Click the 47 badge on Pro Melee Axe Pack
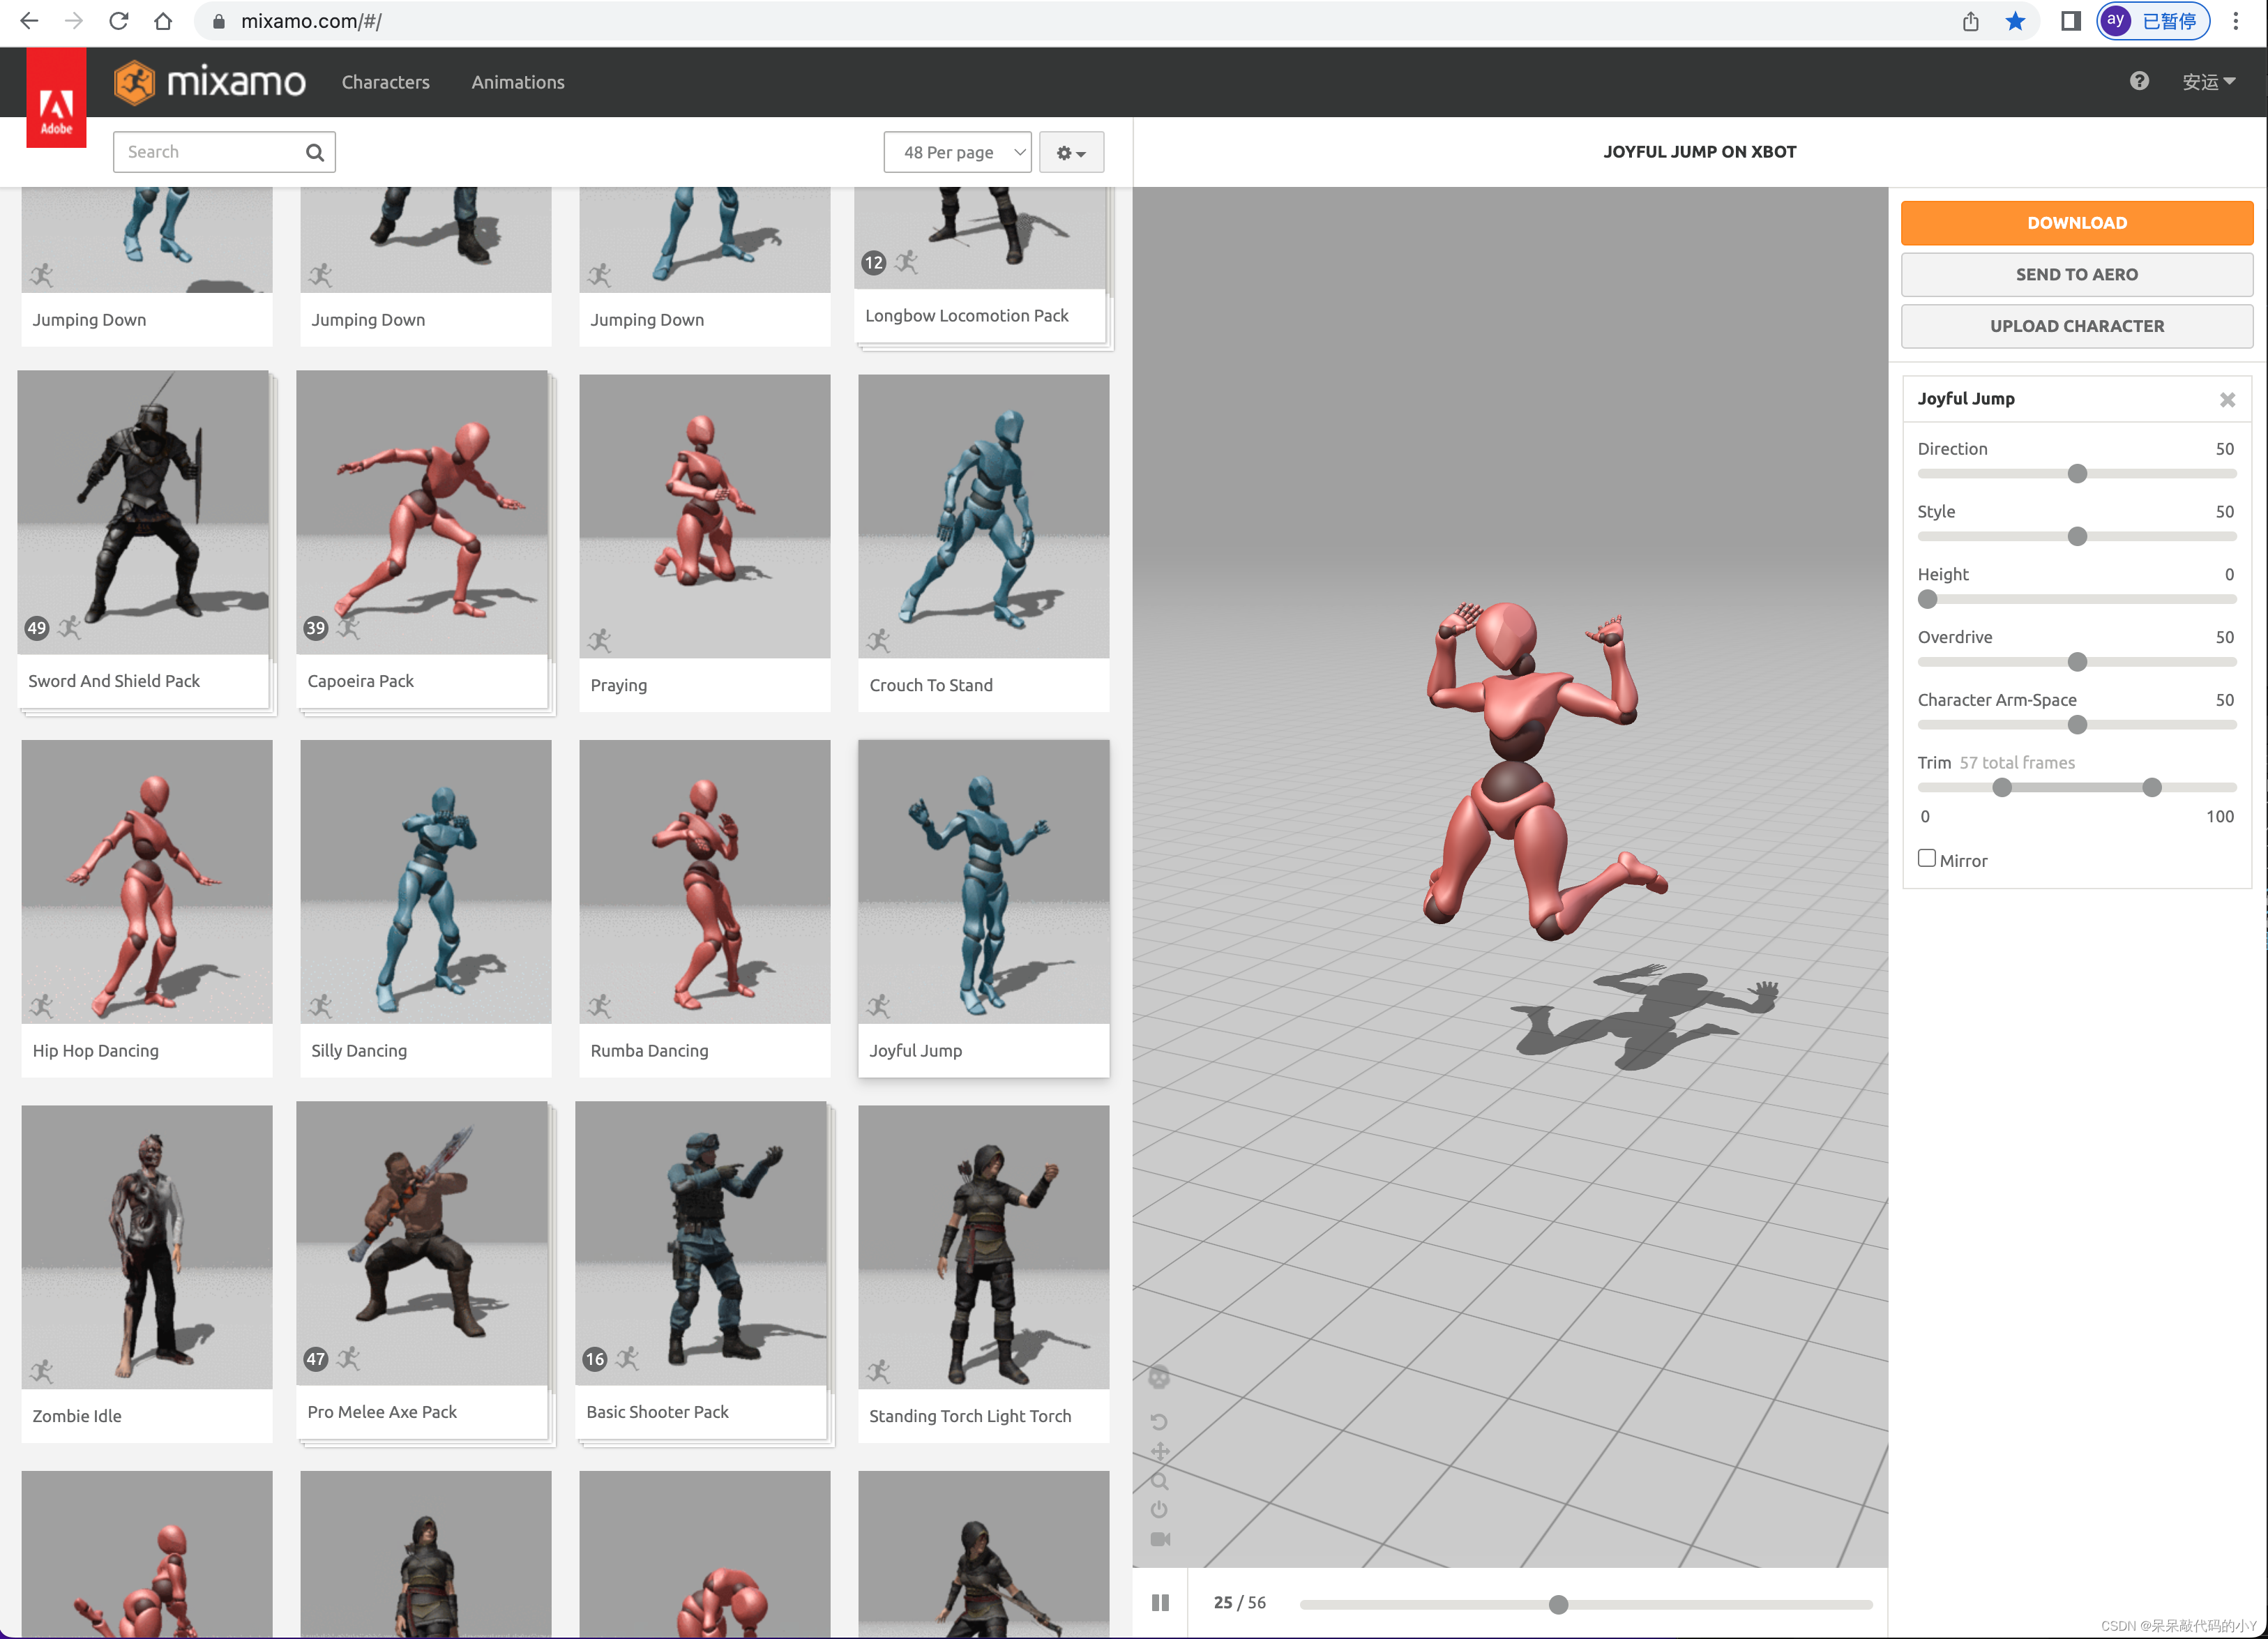The height and width of the screenshot is (1639, 2268). [x=316, y=1359]
